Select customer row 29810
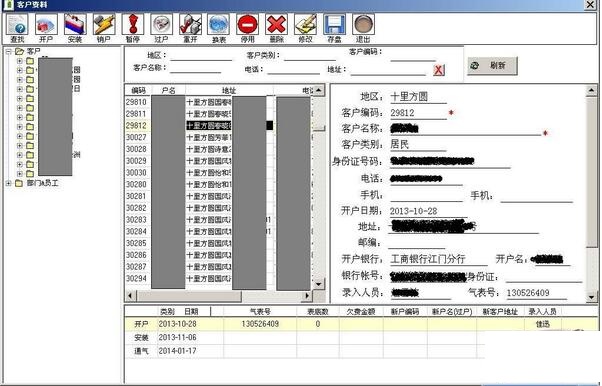The width and height of the screenshot is (602, 386). (218, 102)
